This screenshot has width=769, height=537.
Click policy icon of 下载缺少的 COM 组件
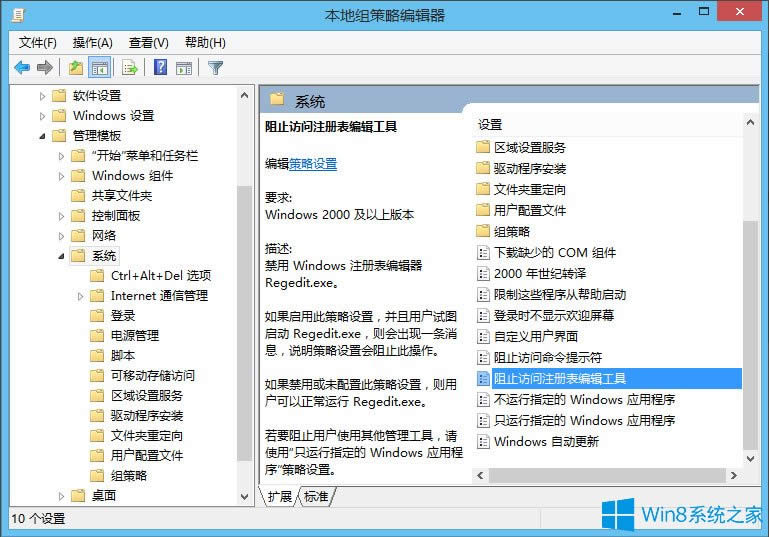pos(483,253)
